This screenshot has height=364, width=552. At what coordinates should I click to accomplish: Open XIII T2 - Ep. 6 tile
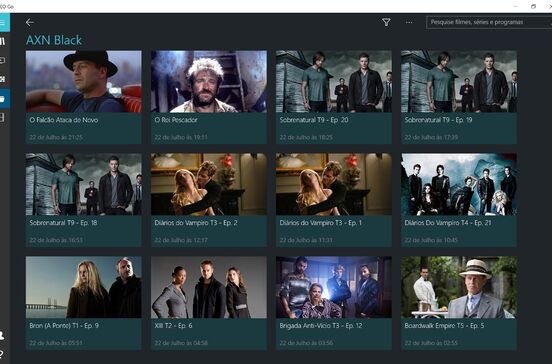pos(209,303)
